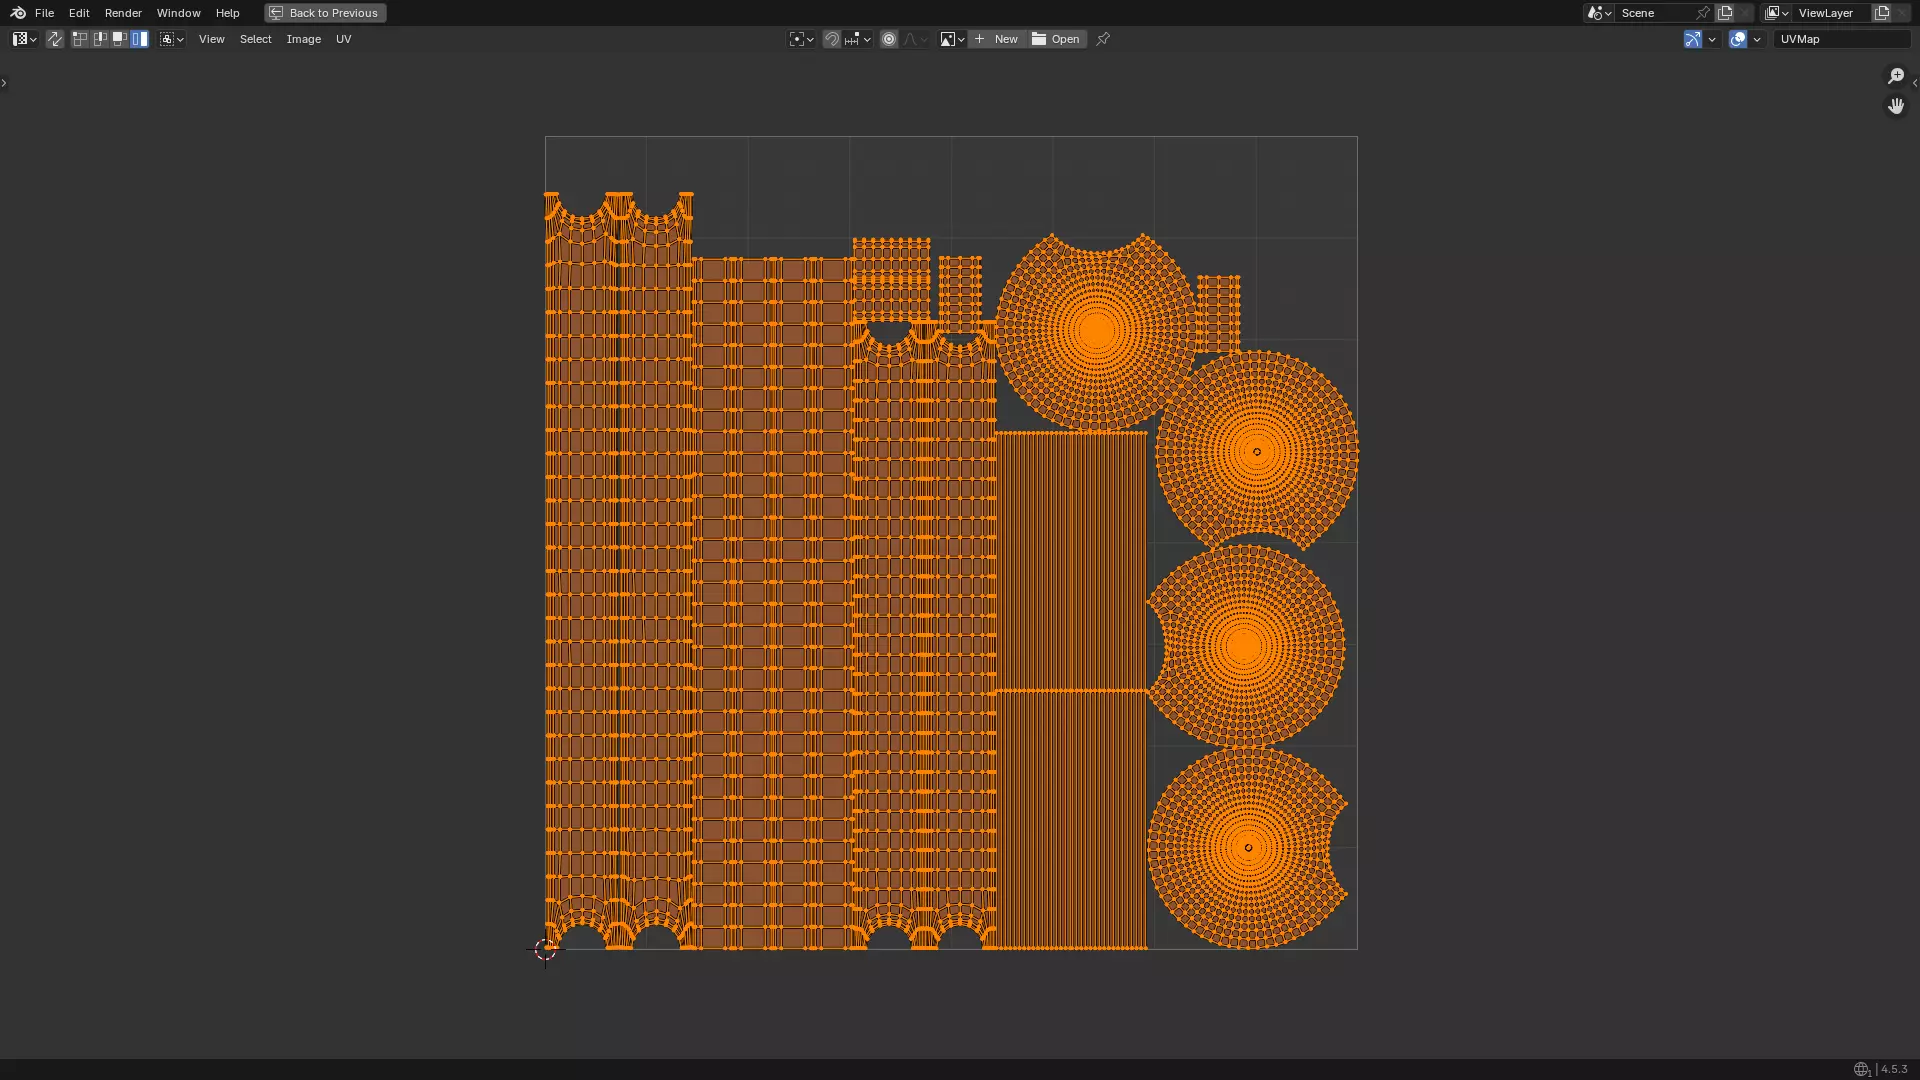This screenshot has width=1920, height=1080.
Task: Expand the pivot point dropdown
Action: pyautogui.click(x=801, y=39)
